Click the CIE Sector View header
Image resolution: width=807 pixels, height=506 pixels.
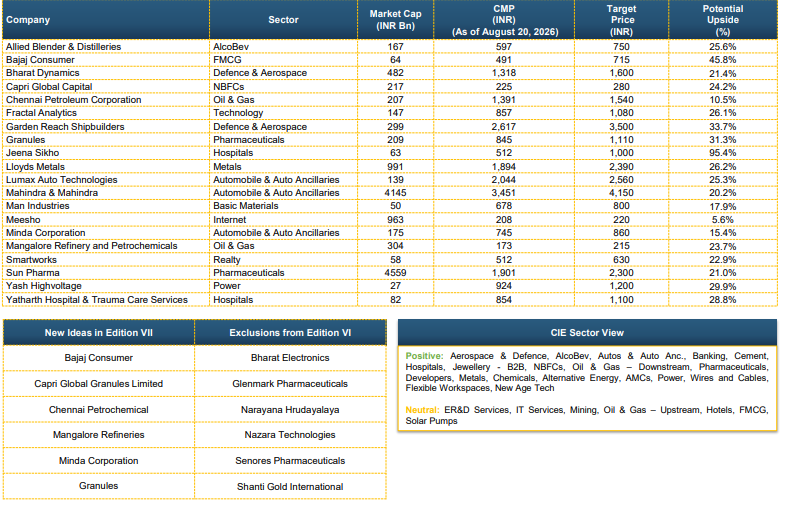587,333
